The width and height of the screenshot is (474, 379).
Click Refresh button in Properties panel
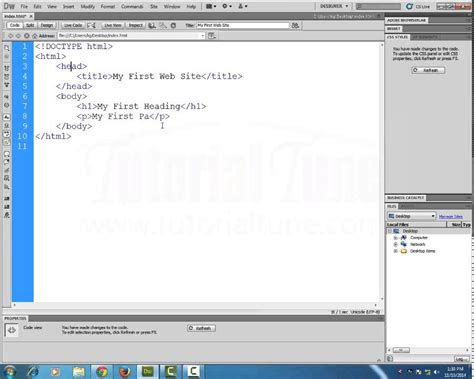click(201, 328)
